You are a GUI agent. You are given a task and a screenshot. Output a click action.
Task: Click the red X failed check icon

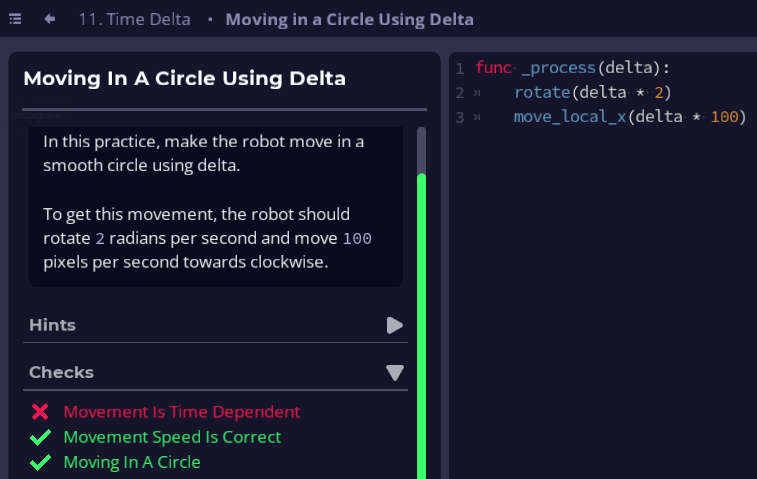click(x=40, y=412)
